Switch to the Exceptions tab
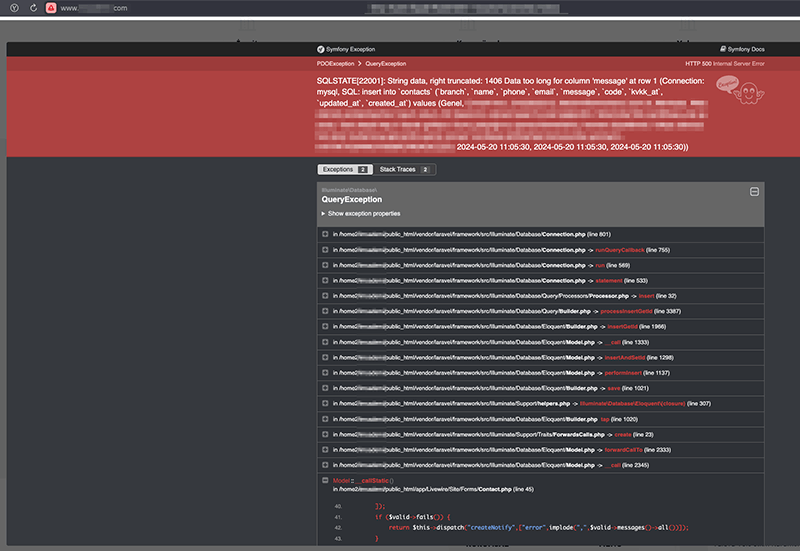This screenshot has width=800, height=551. pos(343,170)
